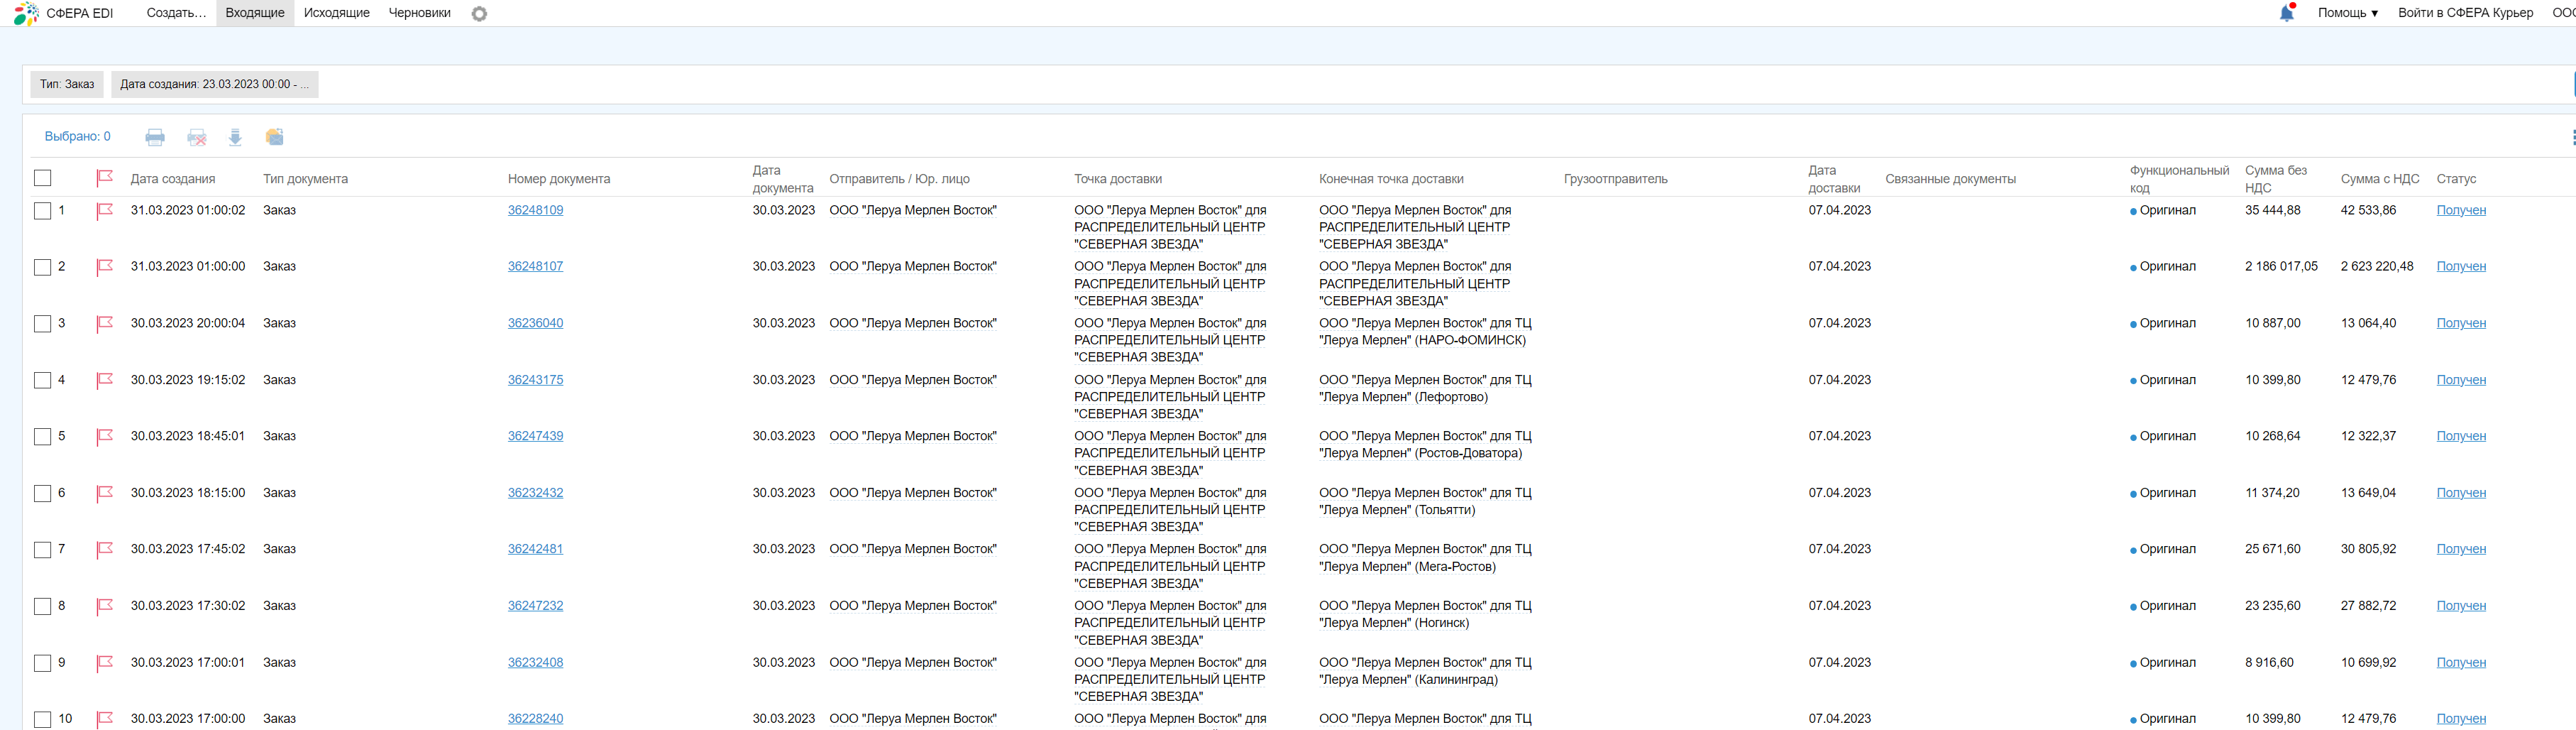Click the red flag on row 3

(105, 324)
